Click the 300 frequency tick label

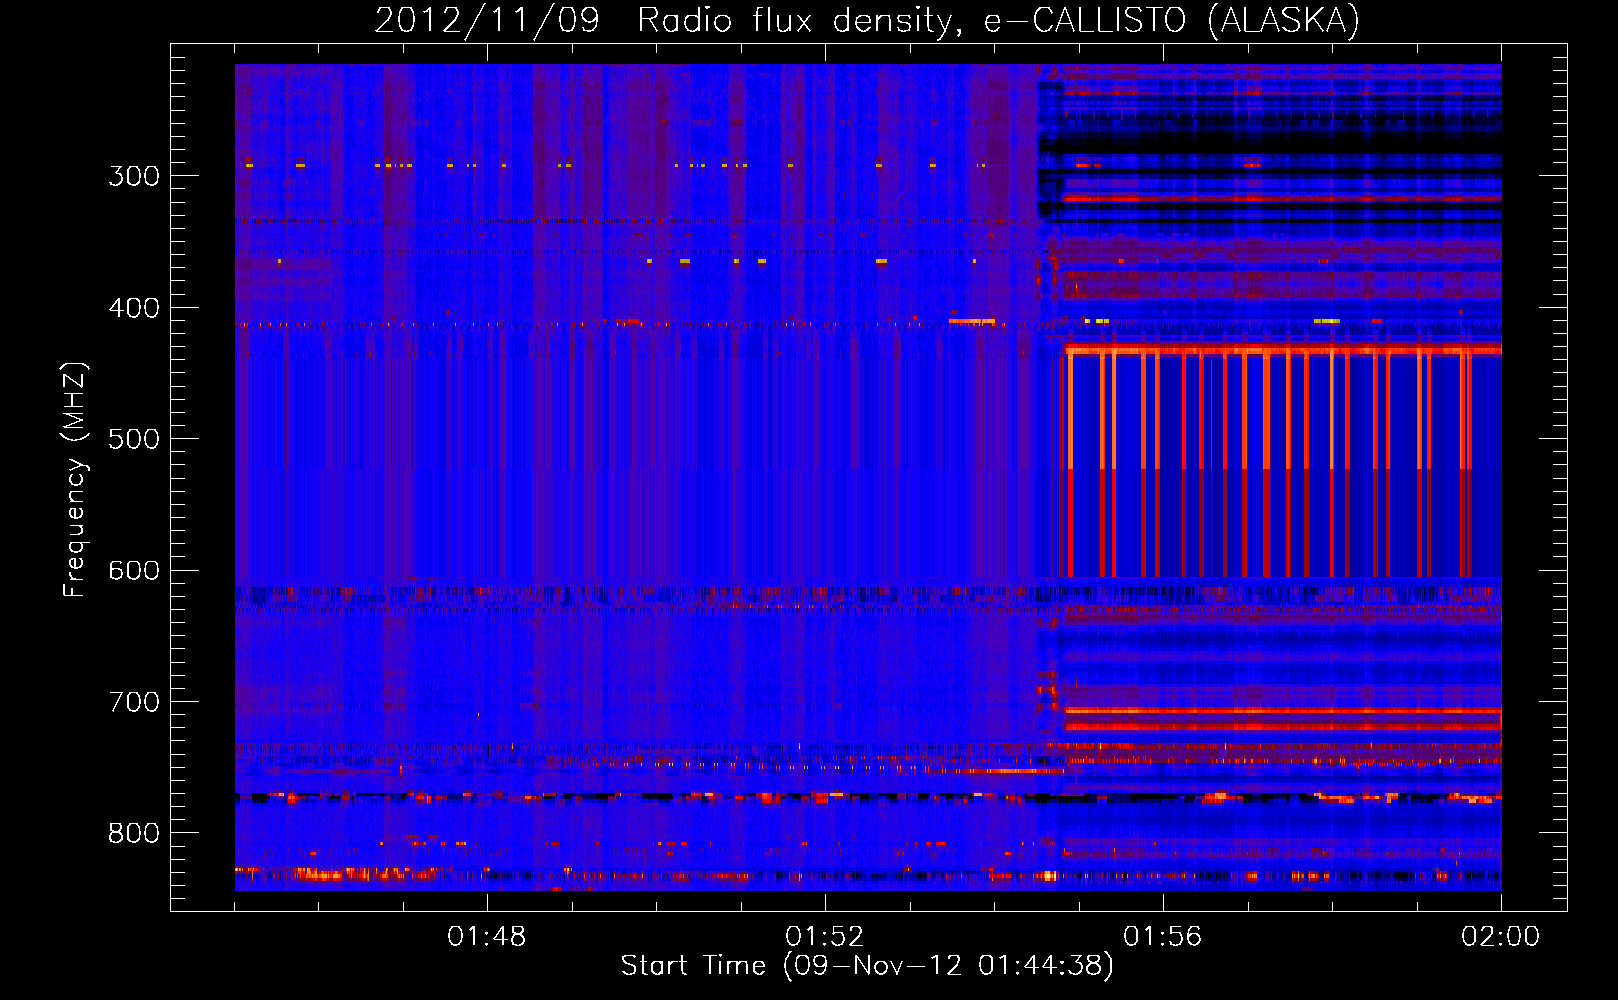point(134,176)
